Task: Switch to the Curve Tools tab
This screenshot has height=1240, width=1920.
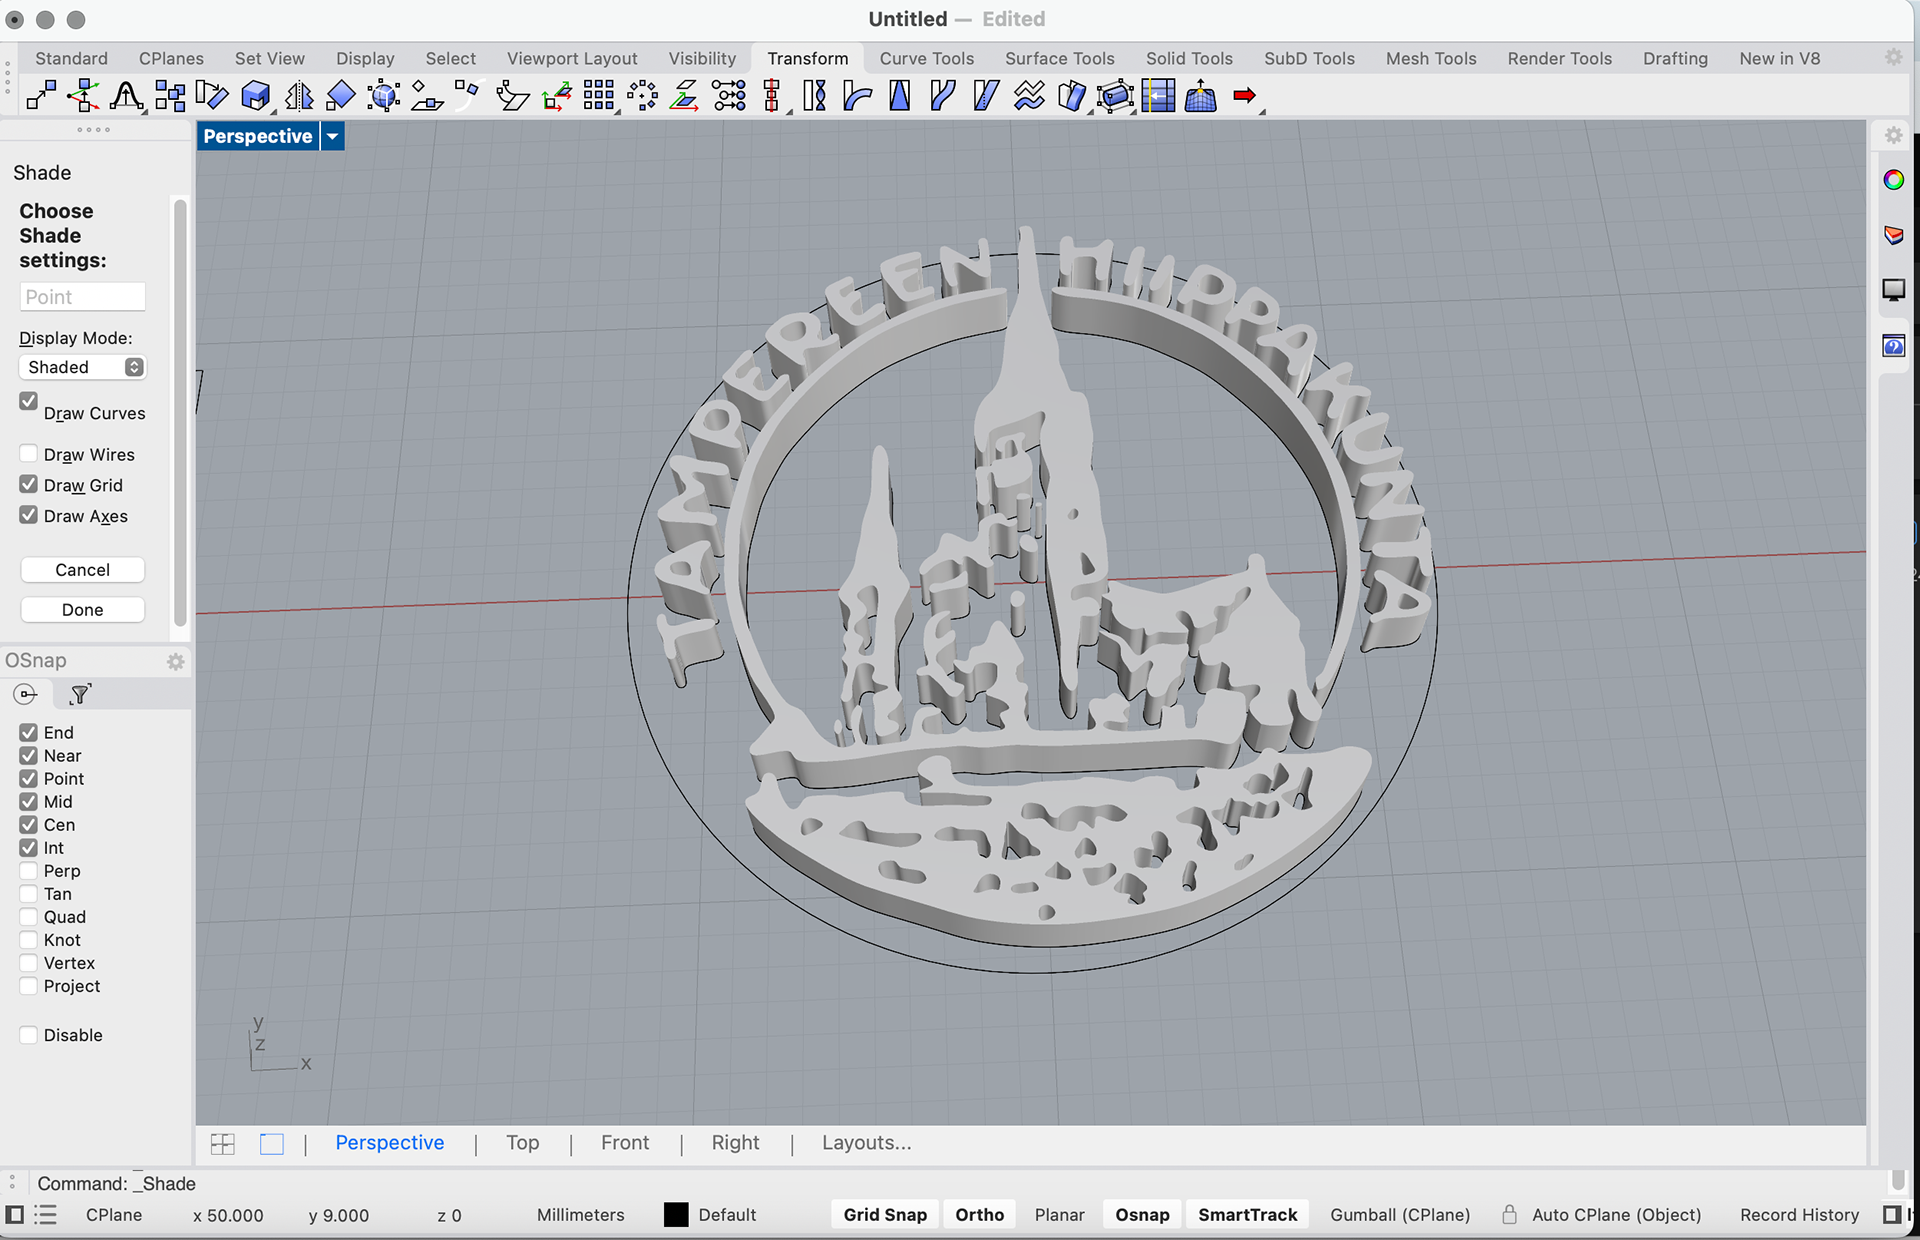Action: (x=926, y=58)
